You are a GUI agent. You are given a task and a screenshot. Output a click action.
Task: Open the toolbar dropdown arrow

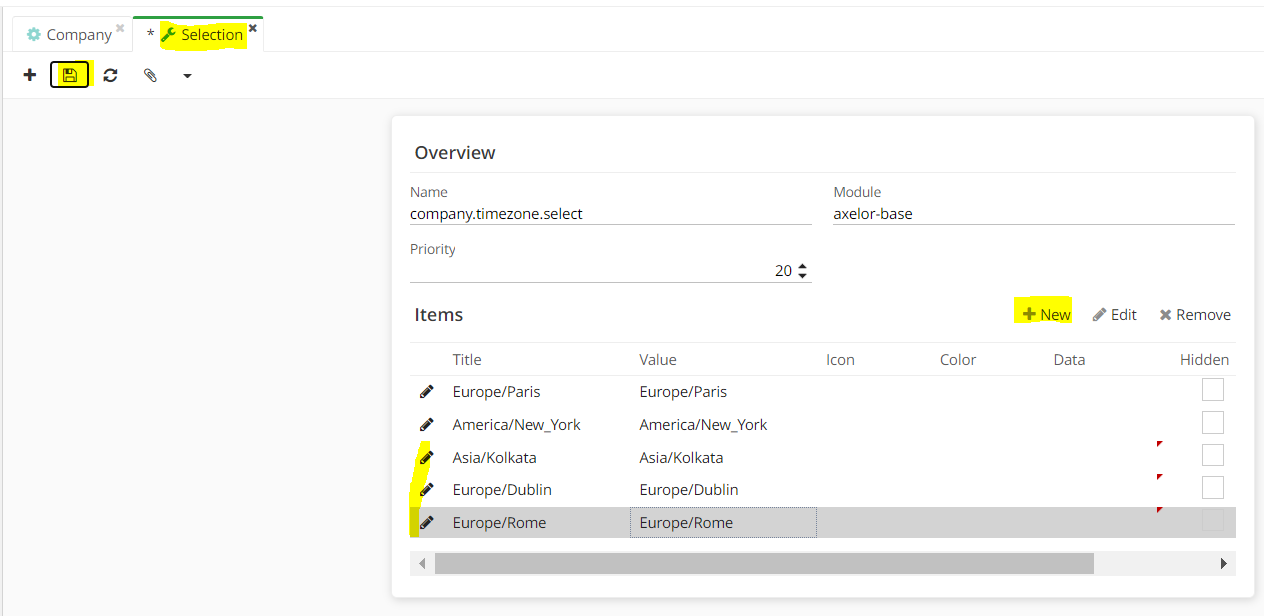[187, 74]
